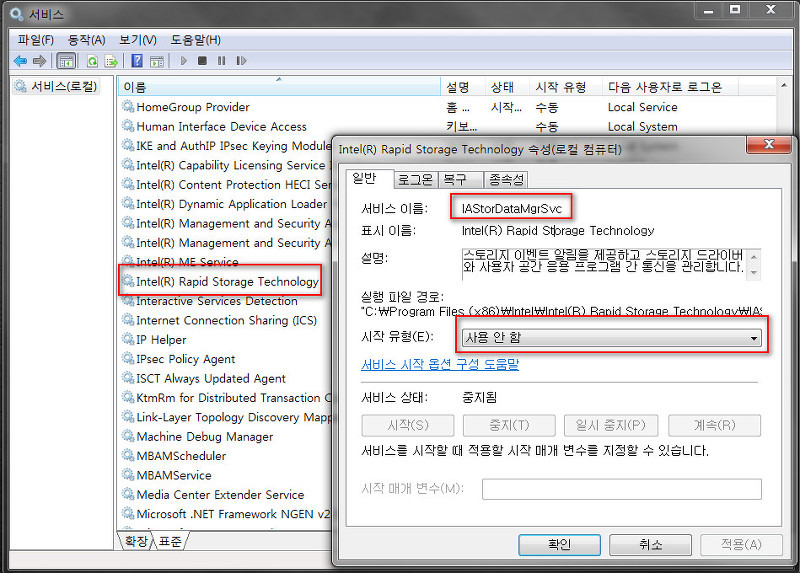Click the Pause Service icon

coord(221,61)
